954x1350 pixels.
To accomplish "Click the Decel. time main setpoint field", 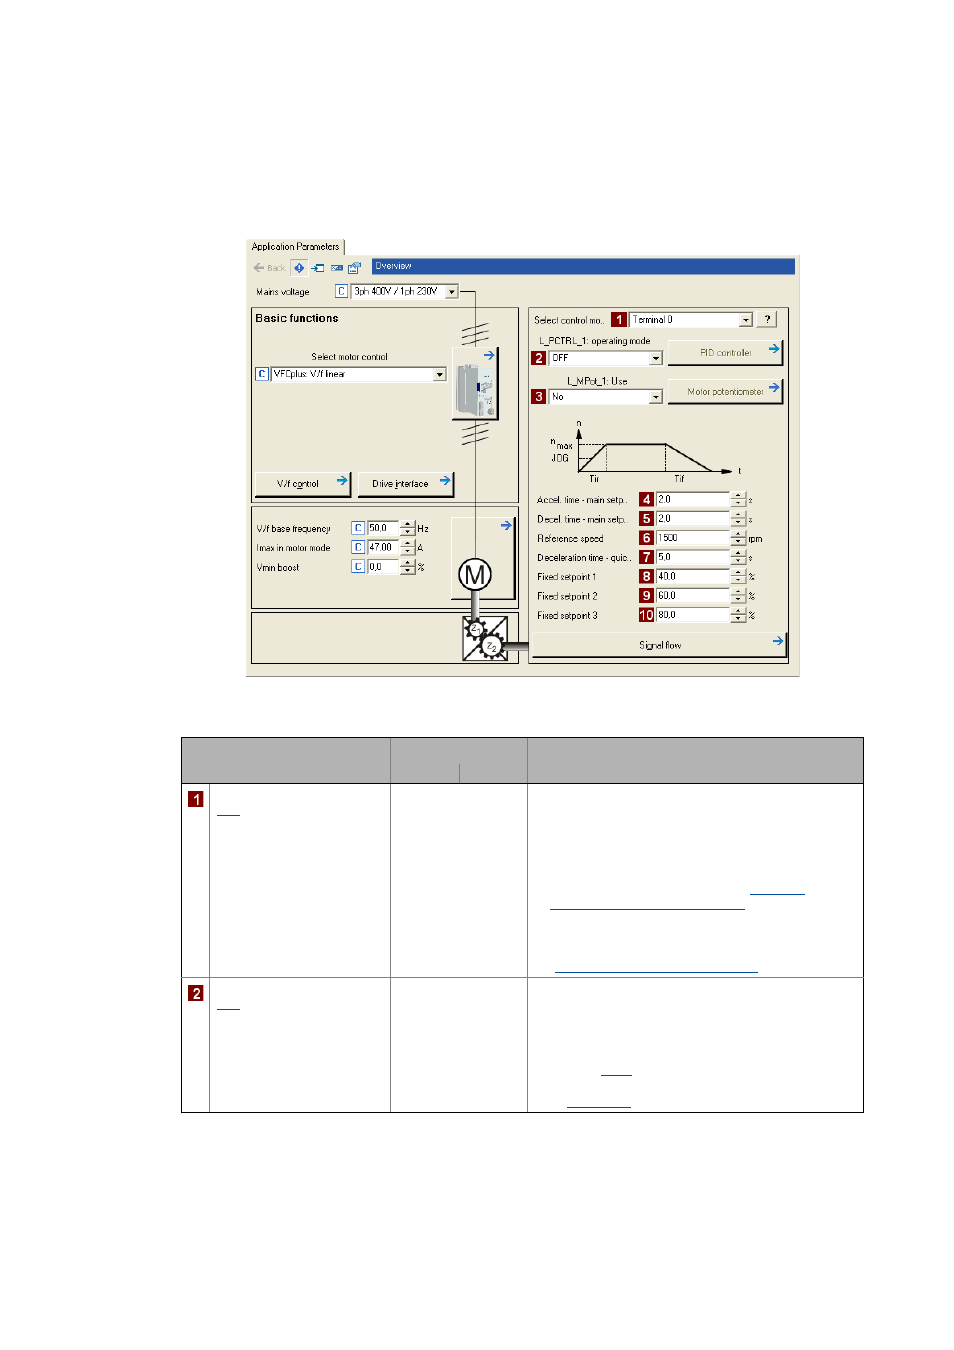I will click(693, 519).
